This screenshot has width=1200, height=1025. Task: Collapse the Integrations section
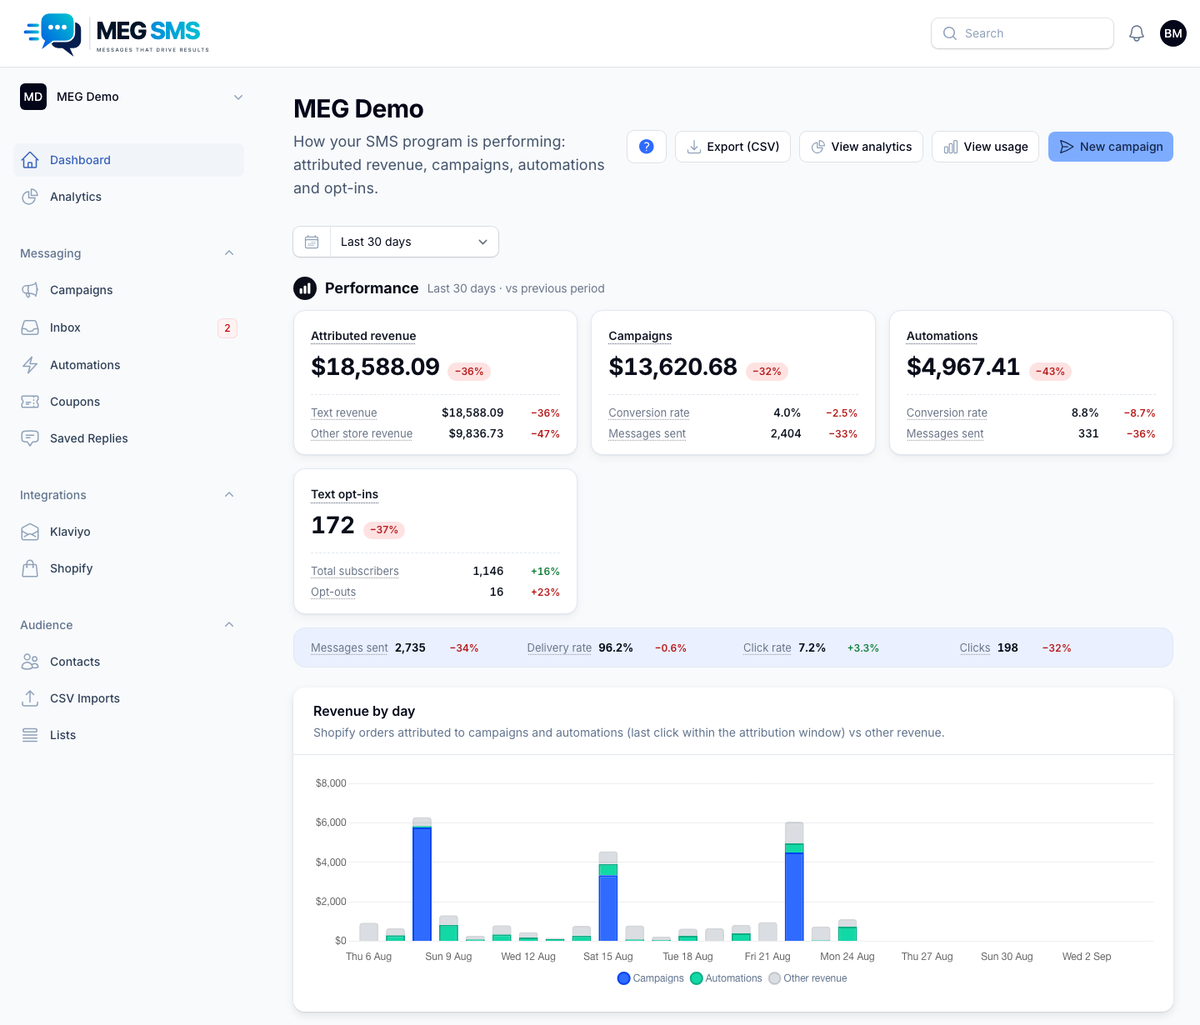(229, 495)
